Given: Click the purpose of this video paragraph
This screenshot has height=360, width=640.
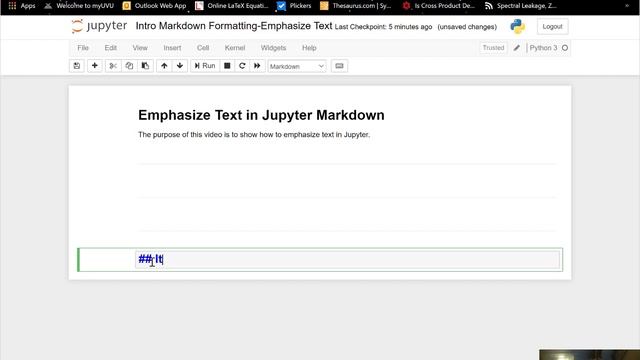Looking at the screenshot, I should (x=254, y=135).
